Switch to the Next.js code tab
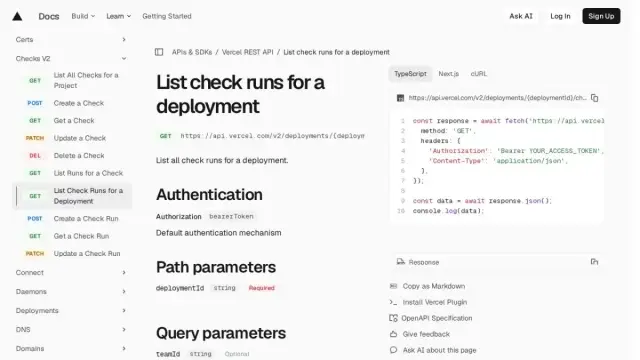The height and width of the screenshot is (360, 640). coord(449,74)
